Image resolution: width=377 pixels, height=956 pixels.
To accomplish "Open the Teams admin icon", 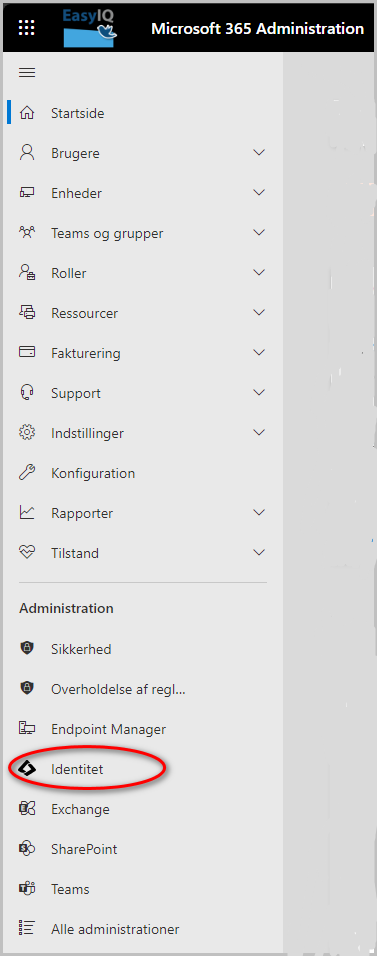I will [27, 889].
